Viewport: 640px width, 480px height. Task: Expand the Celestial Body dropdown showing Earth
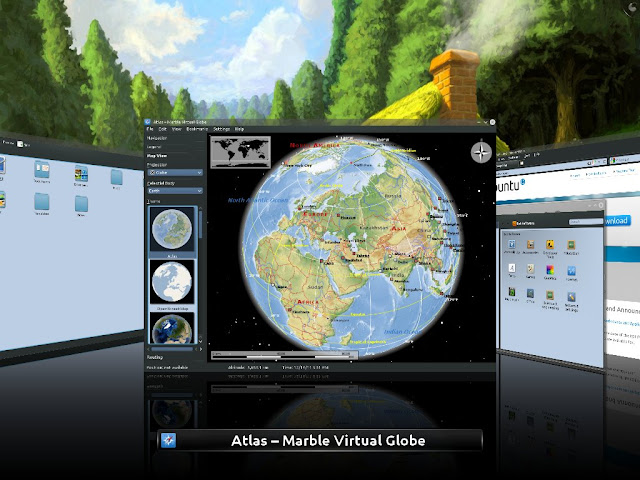175,191
